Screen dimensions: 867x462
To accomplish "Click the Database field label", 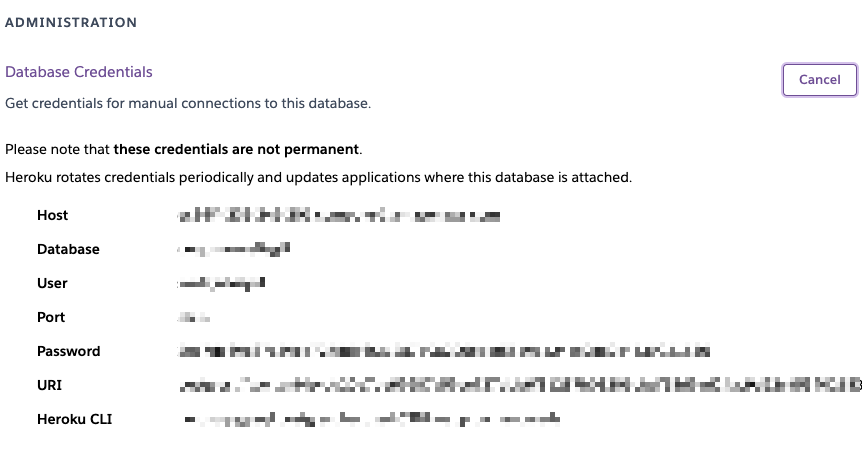I will tap(68, 249).
